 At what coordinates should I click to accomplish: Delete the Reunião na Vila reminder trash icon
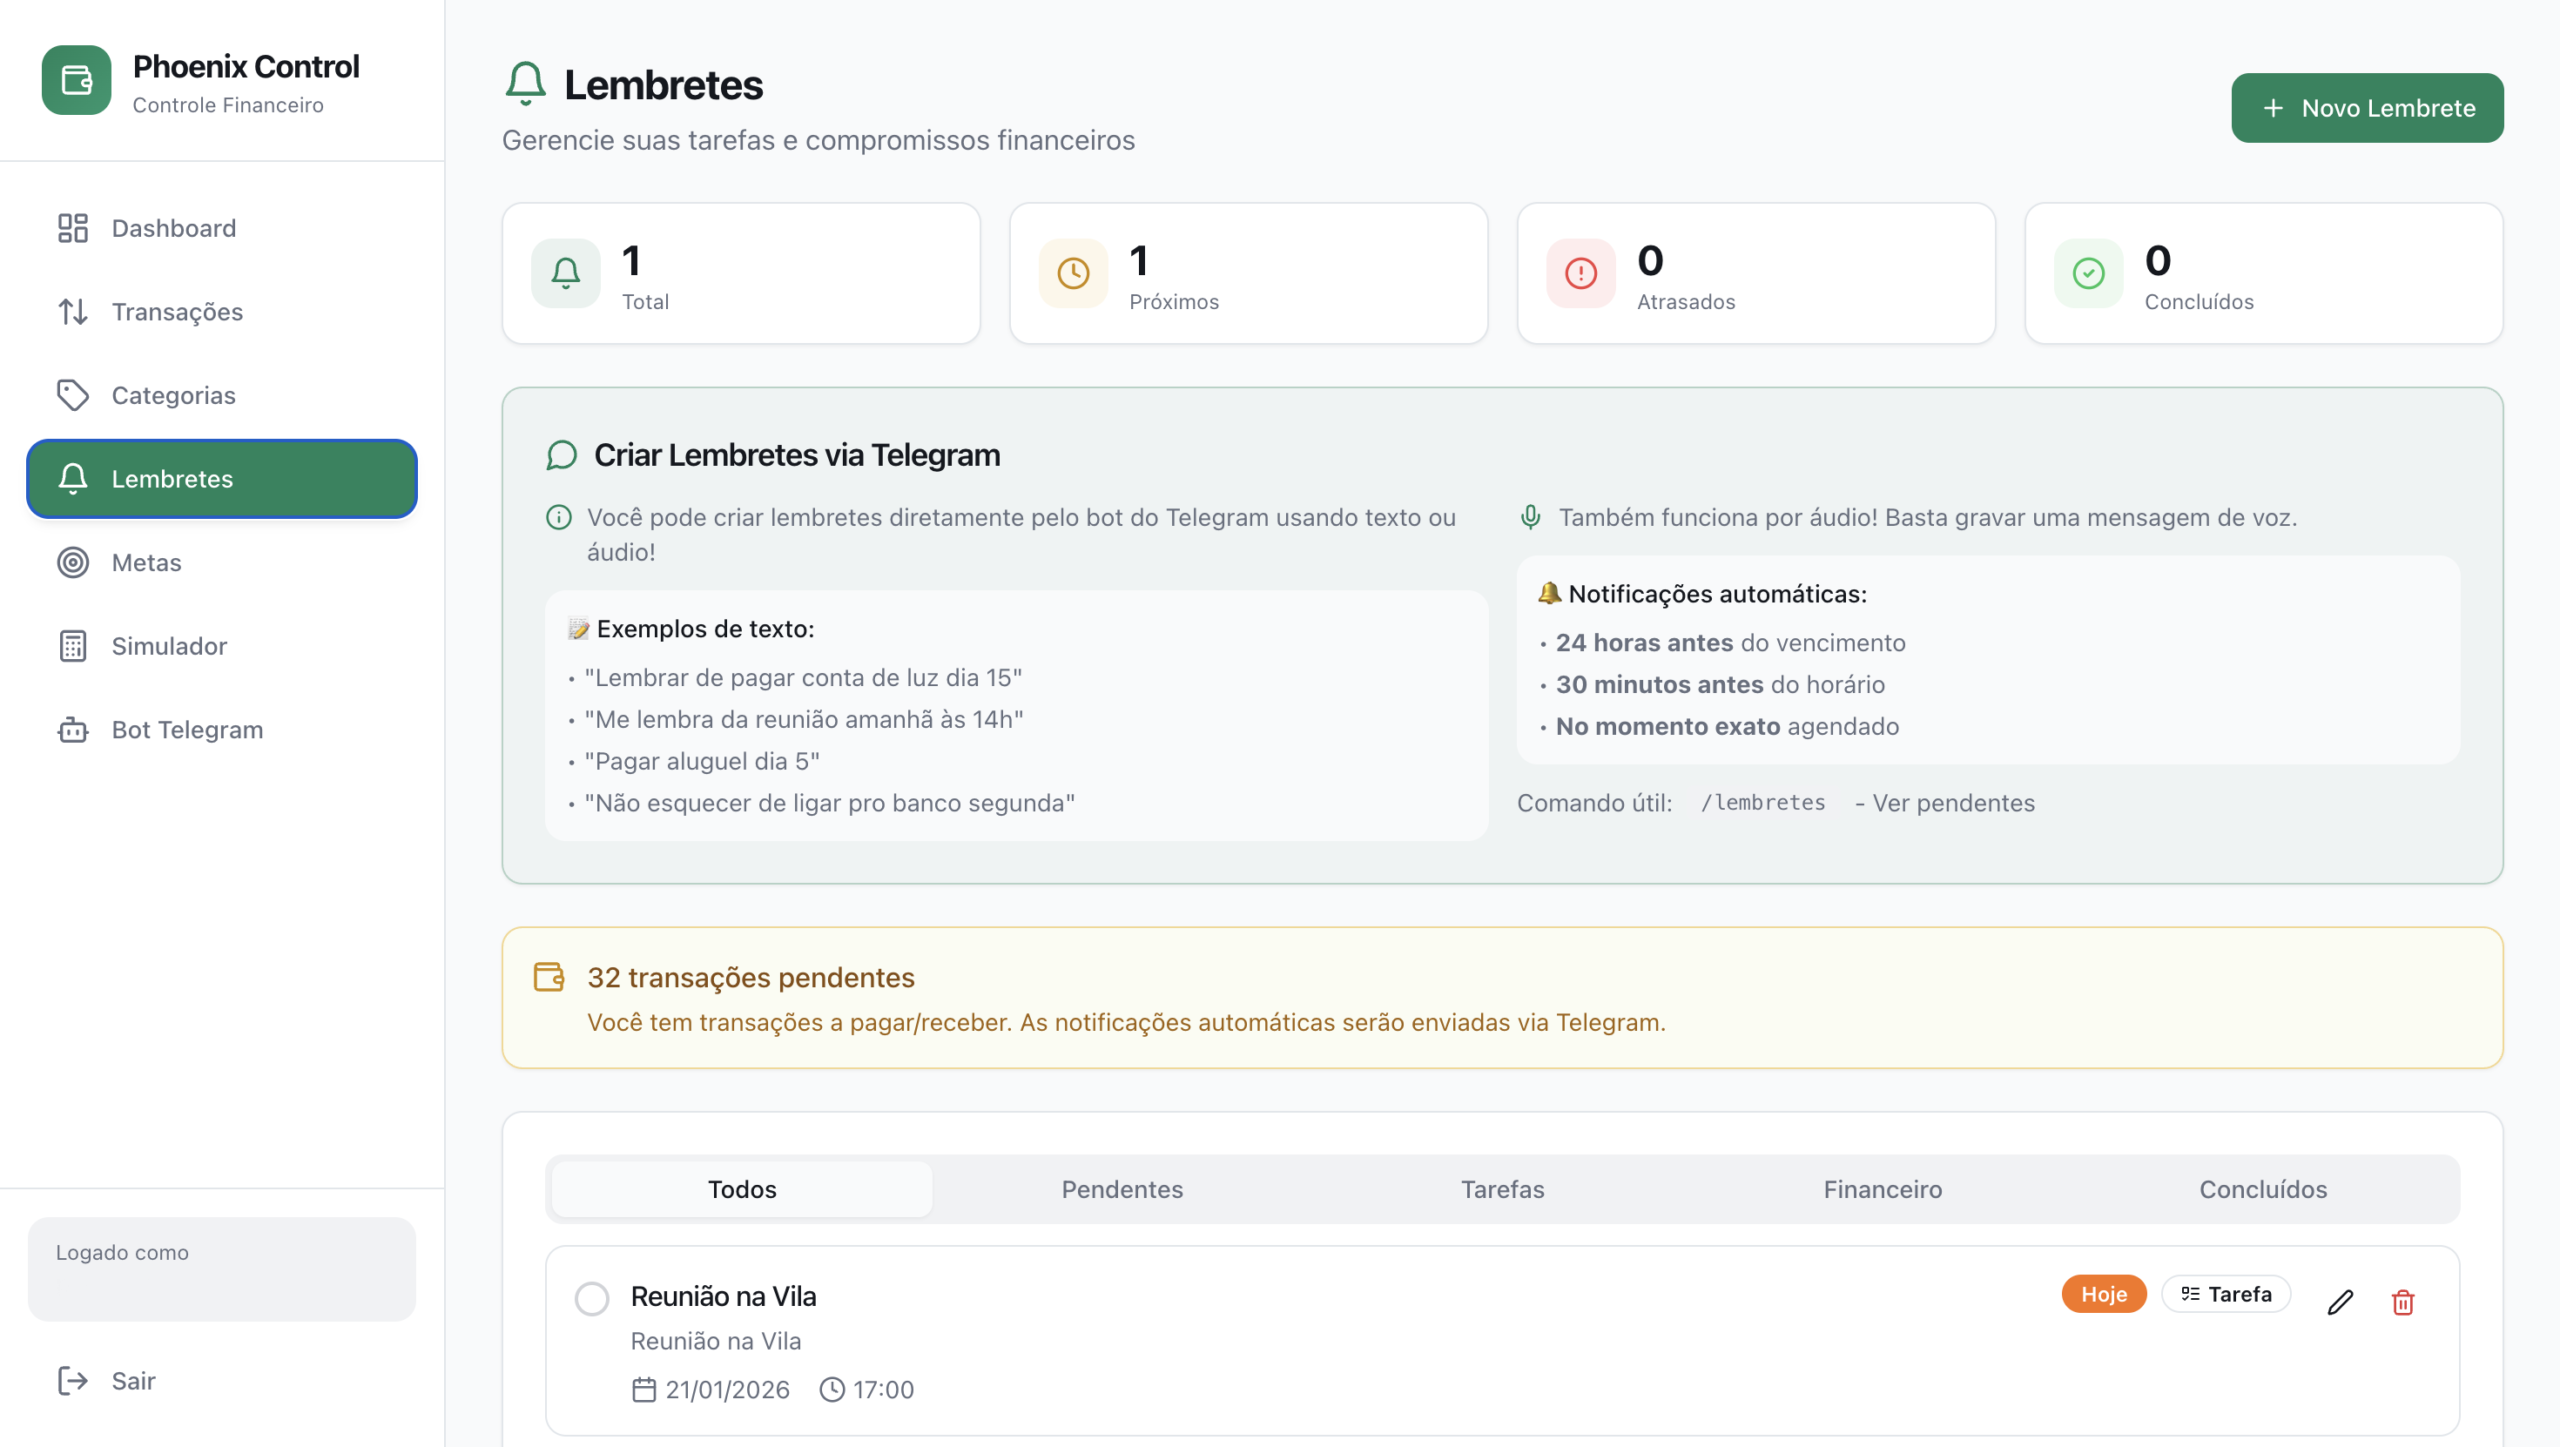tap(2403, 1302)
